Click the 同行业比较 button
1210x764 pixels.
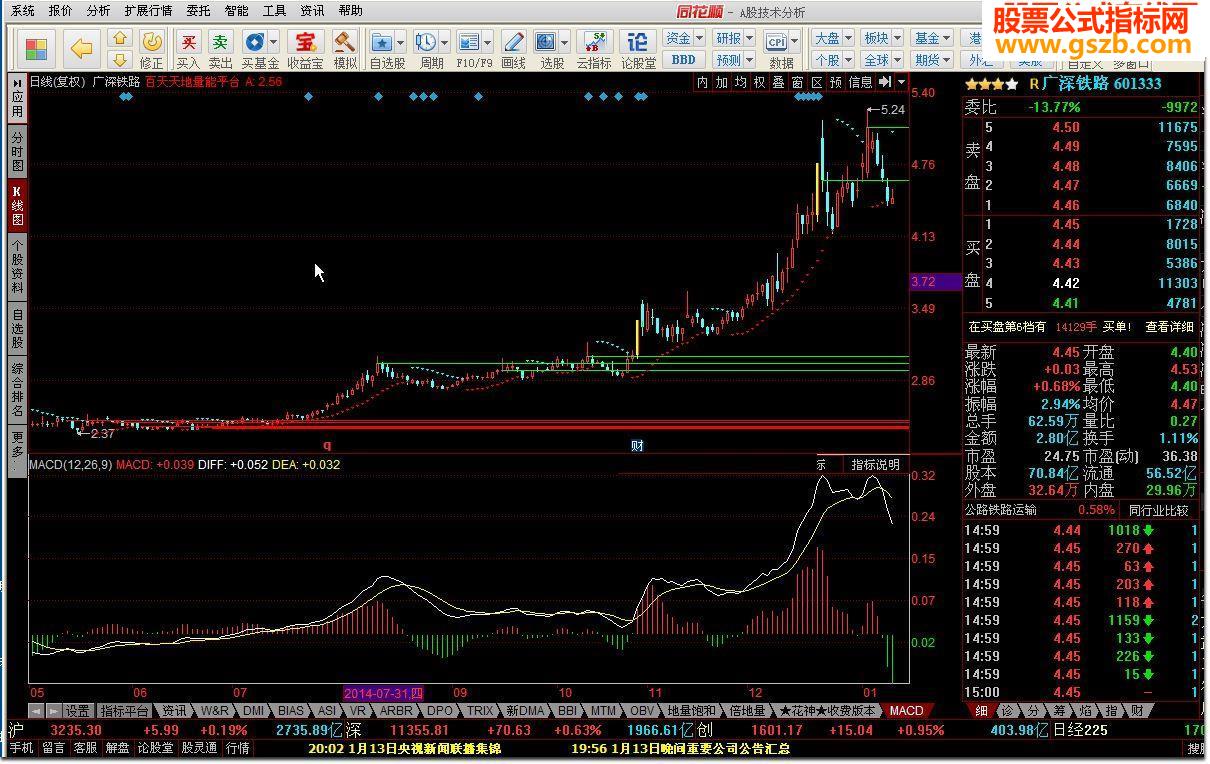pyautogui.click(x=1159, y=510)
